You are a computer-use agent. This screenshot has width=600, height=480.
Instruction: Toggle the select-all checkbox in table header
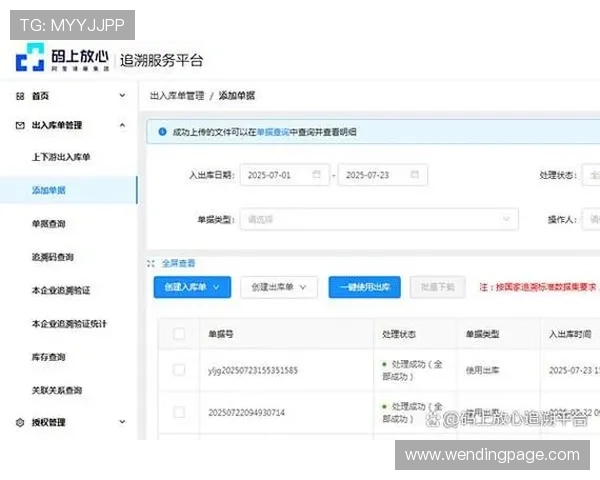[179, 334]
